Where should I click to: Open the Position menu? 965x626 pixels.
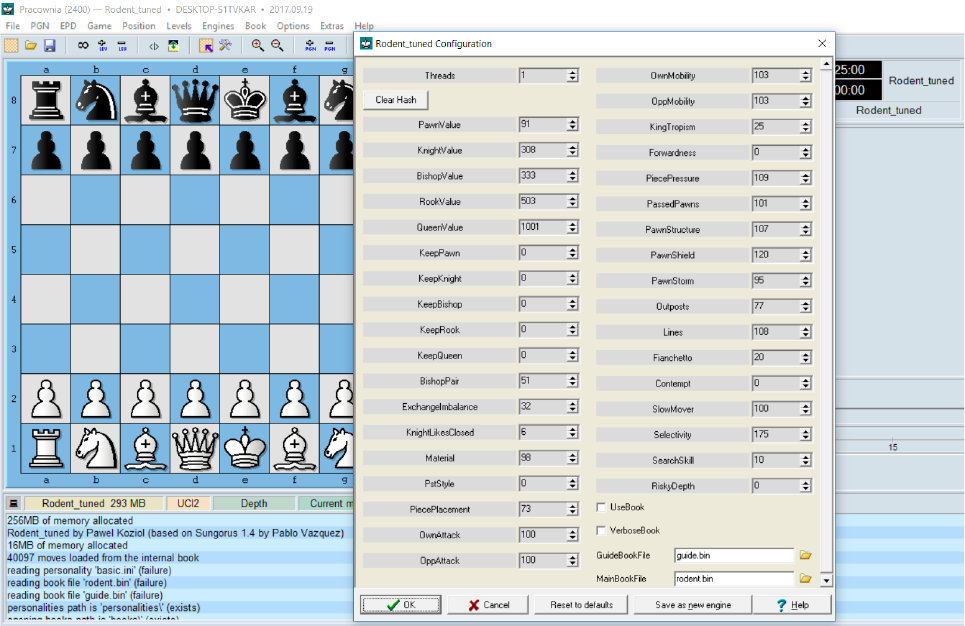click(x=138, y=26)
